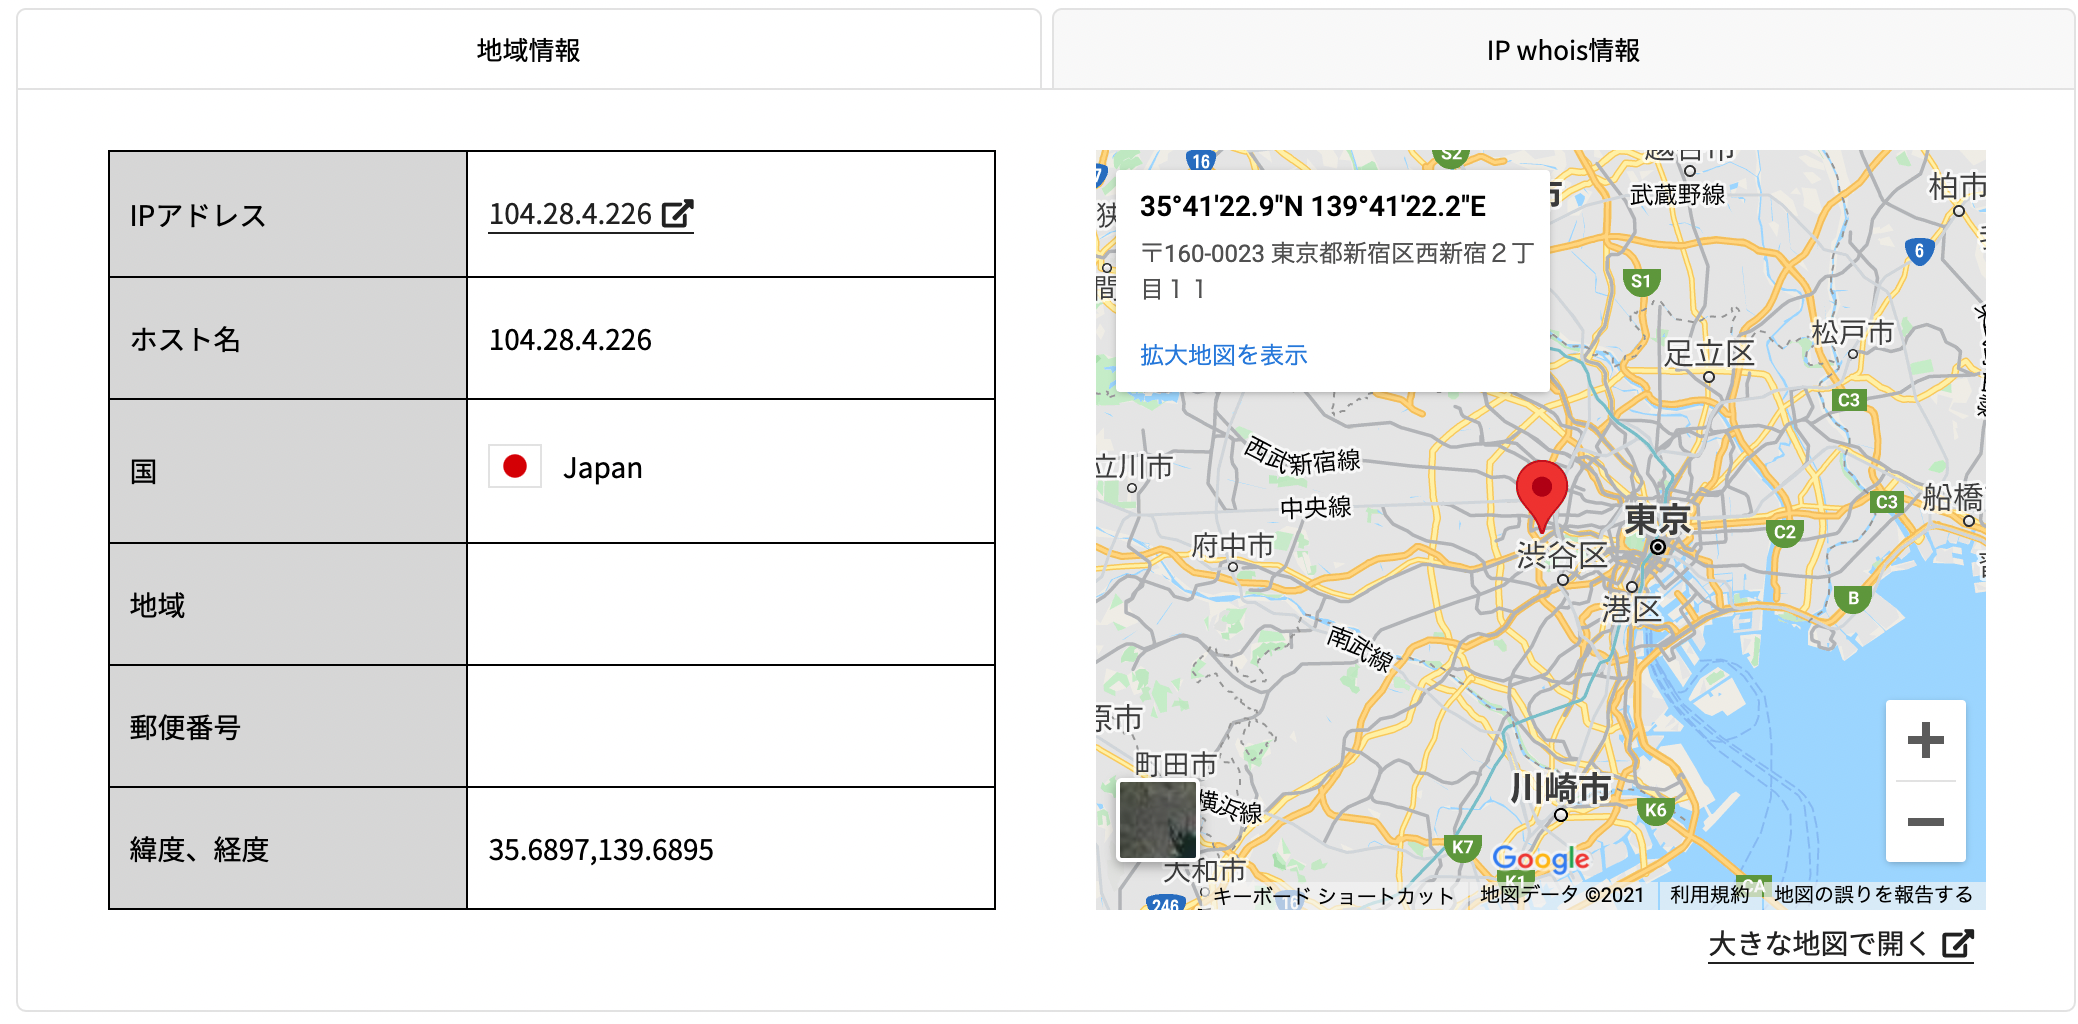The height and width of the screenshot is (1024, 2078).
Task: Toggle satellite view thumbnail on map
Action: 1157,820
